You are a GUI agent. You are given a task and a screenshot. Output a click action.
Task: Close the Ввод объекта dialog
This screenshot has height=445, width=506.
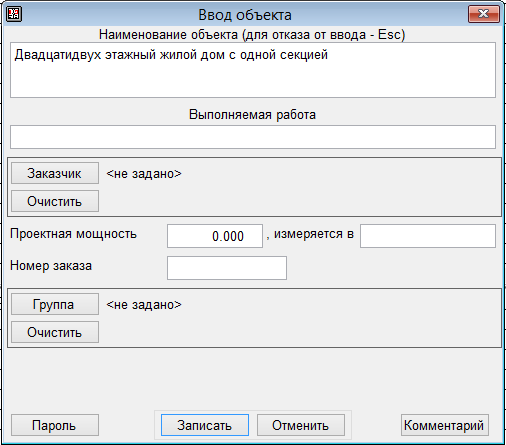pos(484,14)
